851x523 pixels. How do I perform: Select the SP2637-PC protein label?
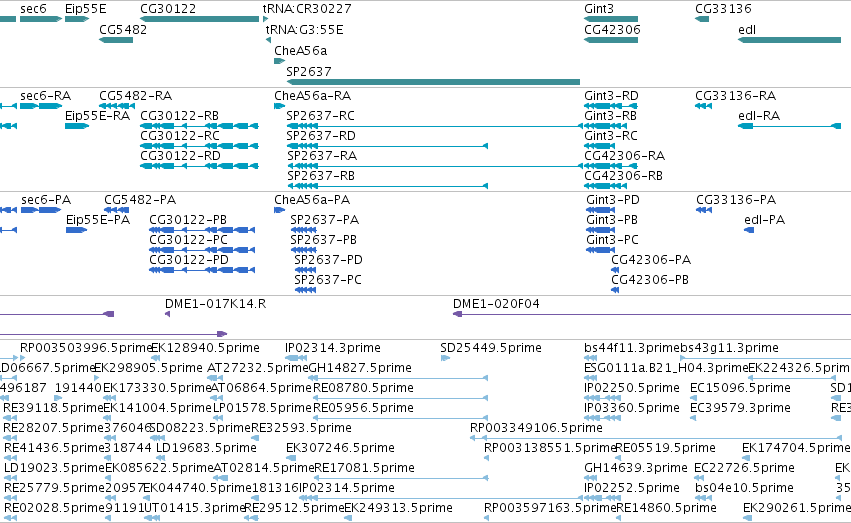327,280
